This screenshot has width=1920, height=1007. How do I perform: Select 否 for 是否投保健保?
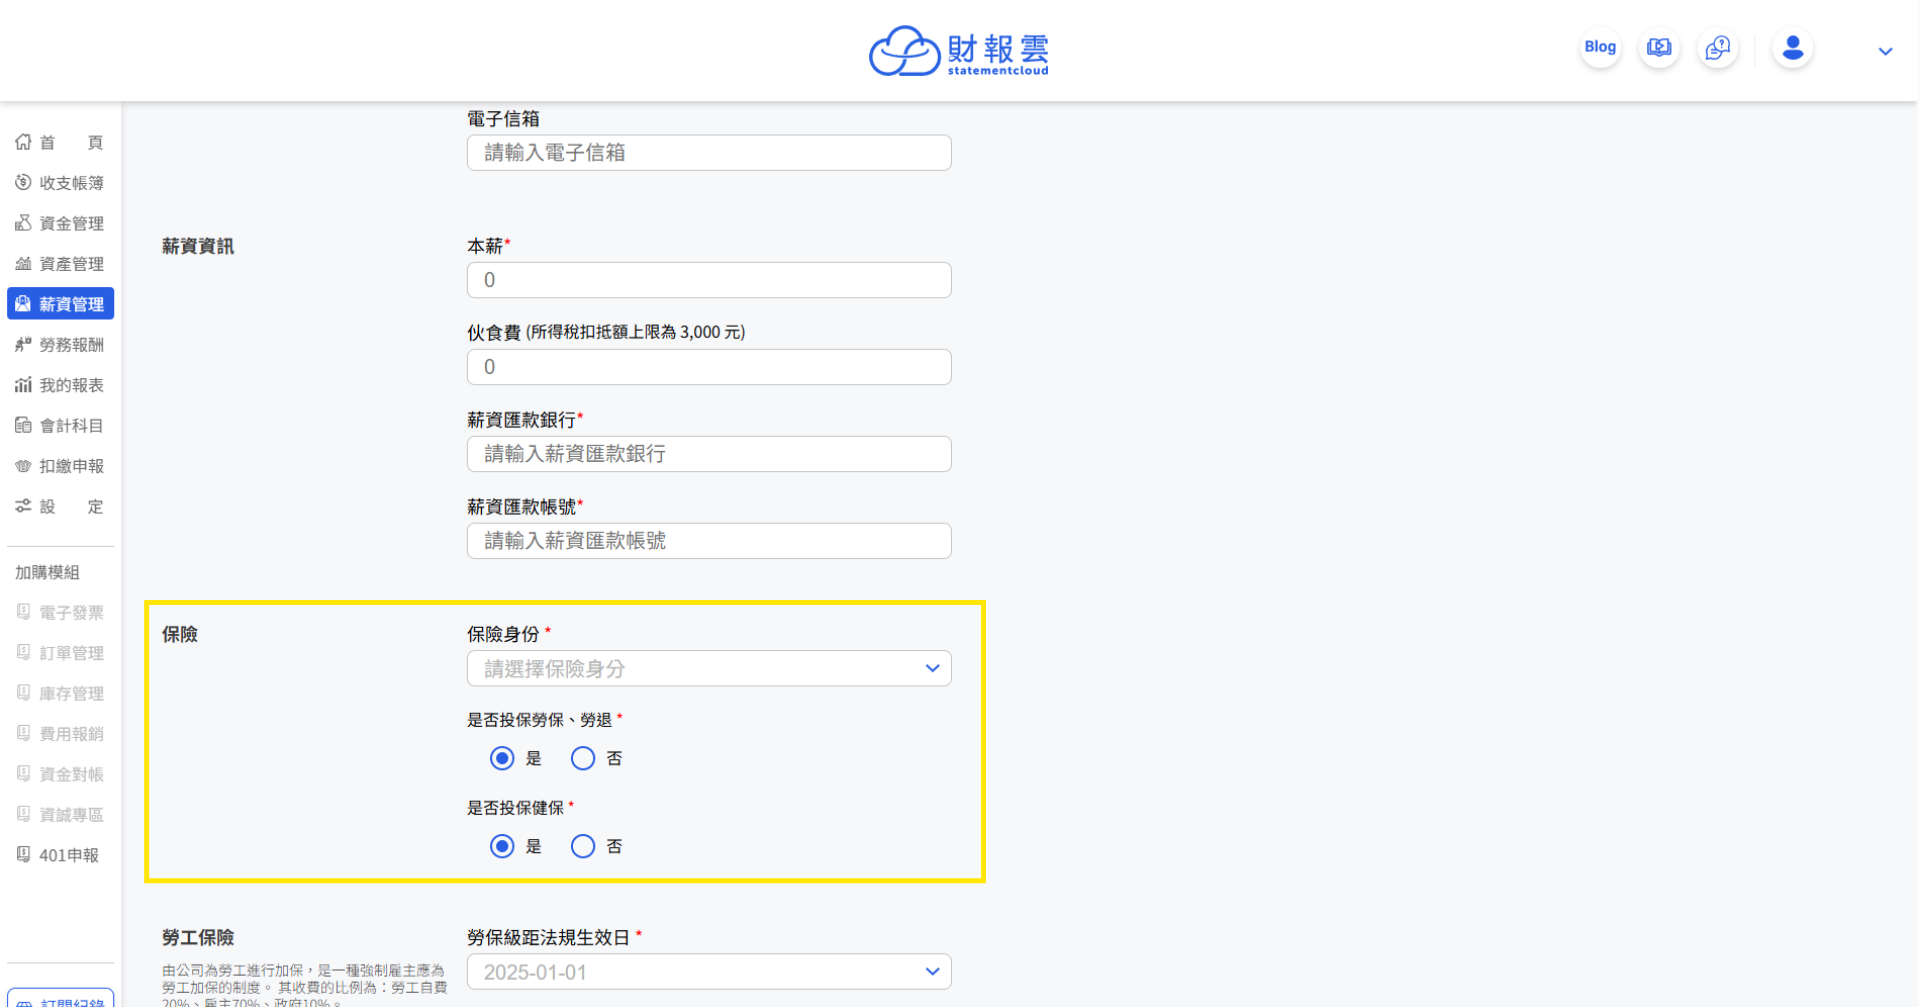[x=583, y=847]
